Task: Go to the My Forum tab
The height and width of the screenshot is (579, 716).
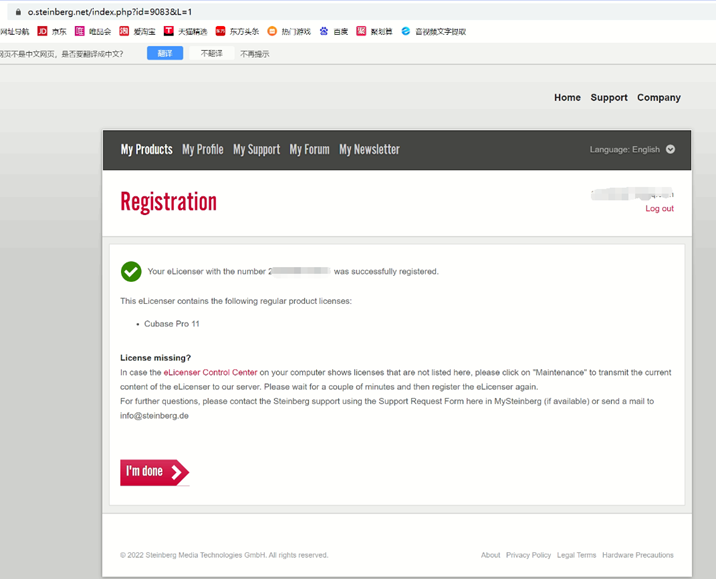Action: point(309,149)
